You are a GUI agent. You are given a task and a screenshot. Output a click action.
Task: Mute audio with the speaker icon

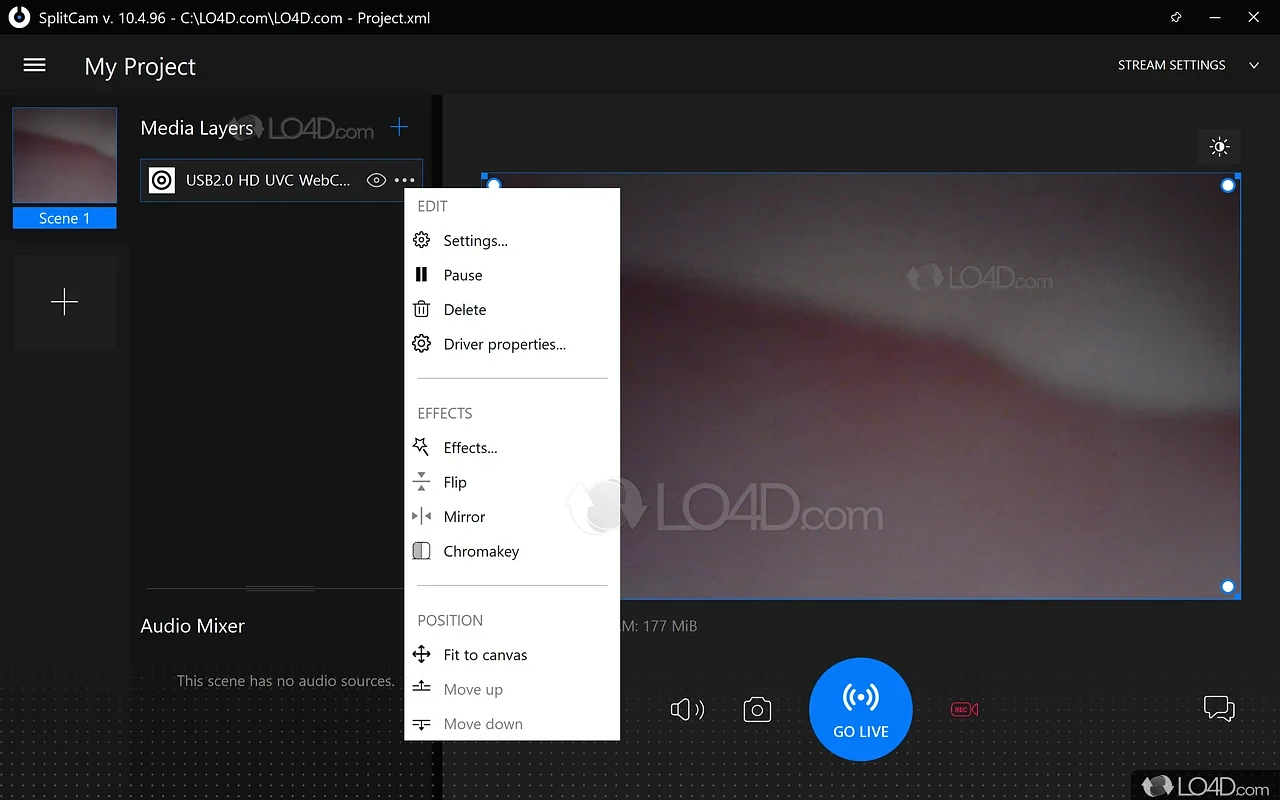coord(686,710)
